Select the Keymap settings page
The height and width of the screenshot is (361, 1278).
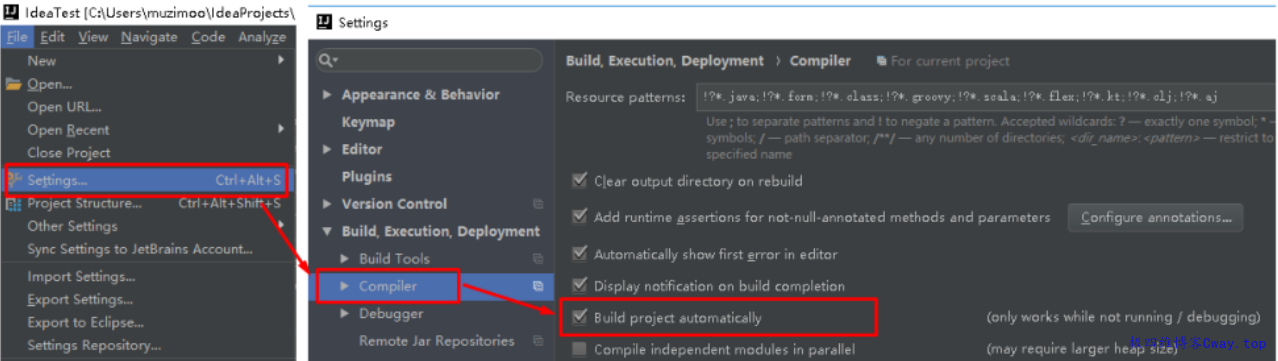(368, 122)
